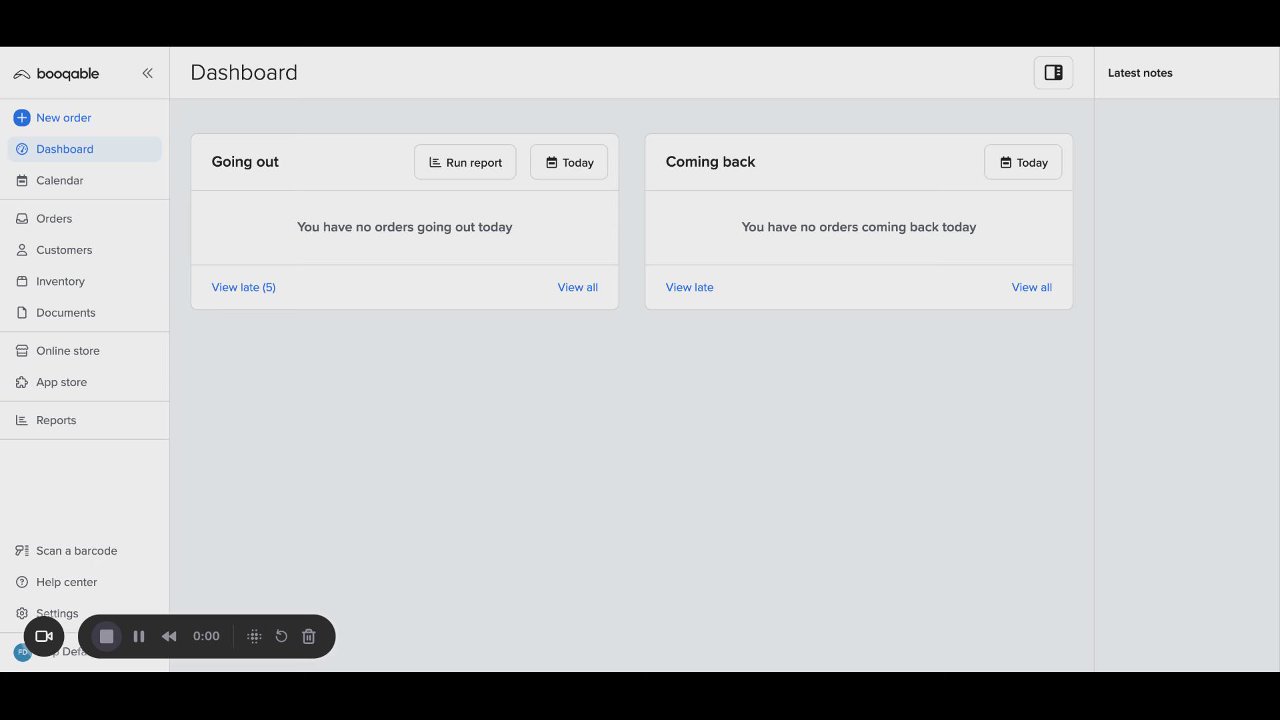
Task: Click the Orders inbox icon
Action: [x=22, y=219]
